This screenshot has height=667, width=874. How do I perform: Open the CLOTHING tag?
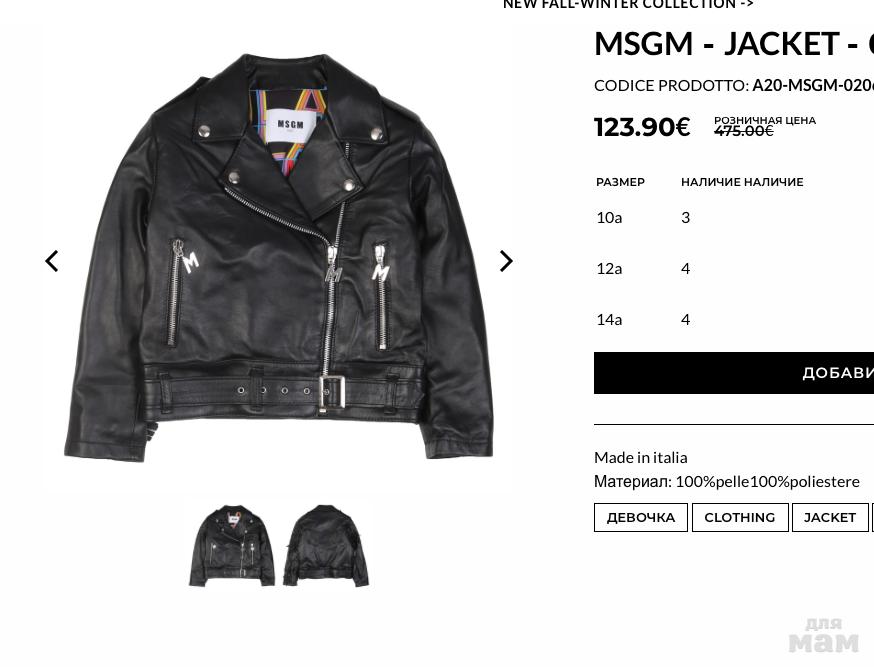pyautogui.click(x=740, y=517)
